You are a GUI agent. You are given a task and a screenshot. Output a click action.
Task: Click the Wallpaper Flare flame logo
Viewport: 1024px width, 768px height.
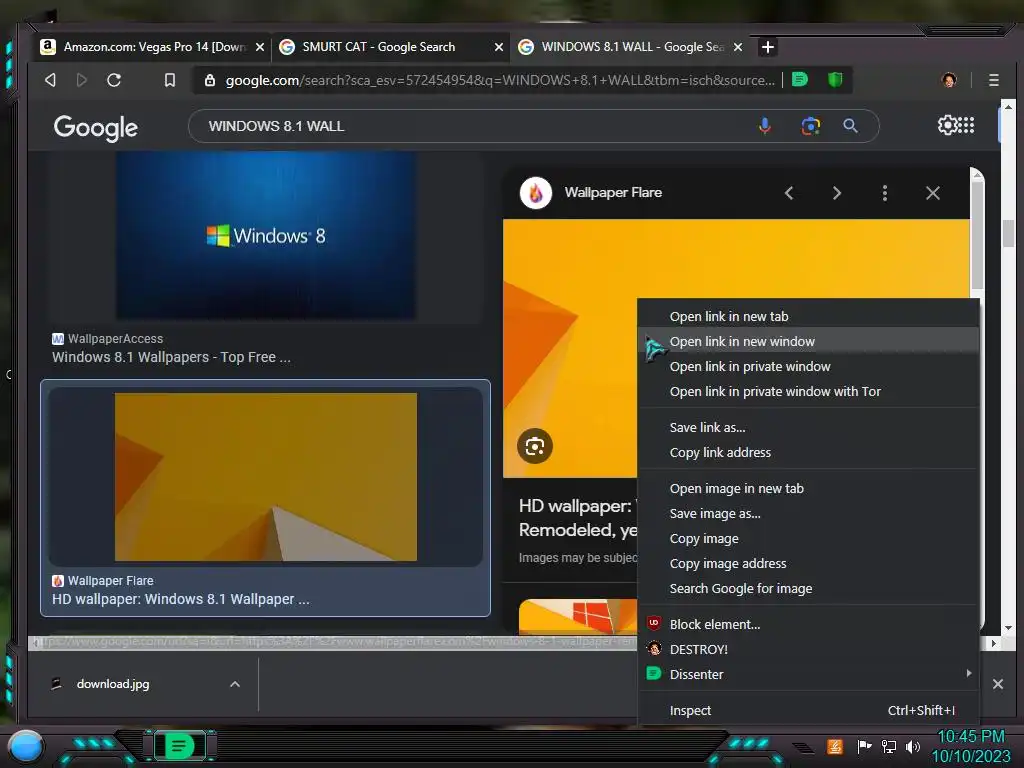(536, 193)
